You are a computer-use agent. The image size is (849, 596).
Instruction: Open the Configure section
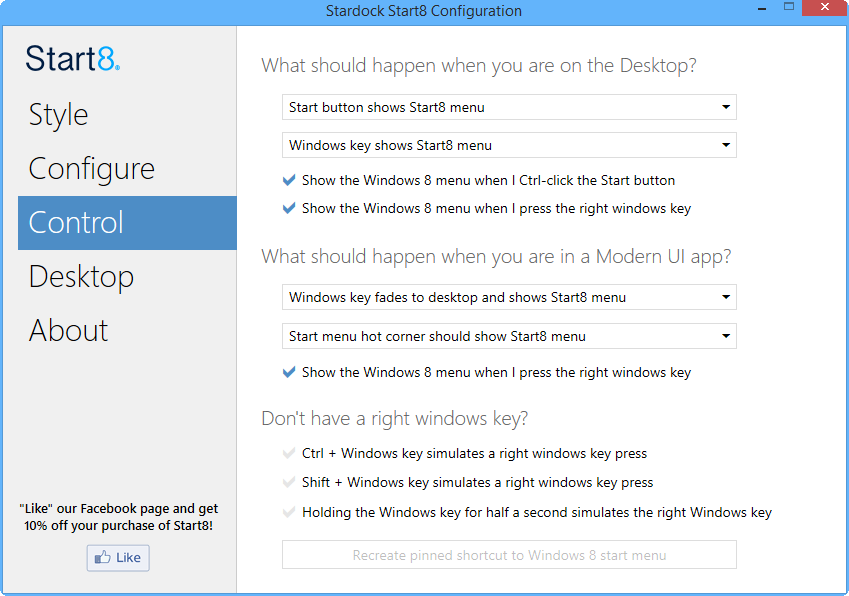coord(92,169)
